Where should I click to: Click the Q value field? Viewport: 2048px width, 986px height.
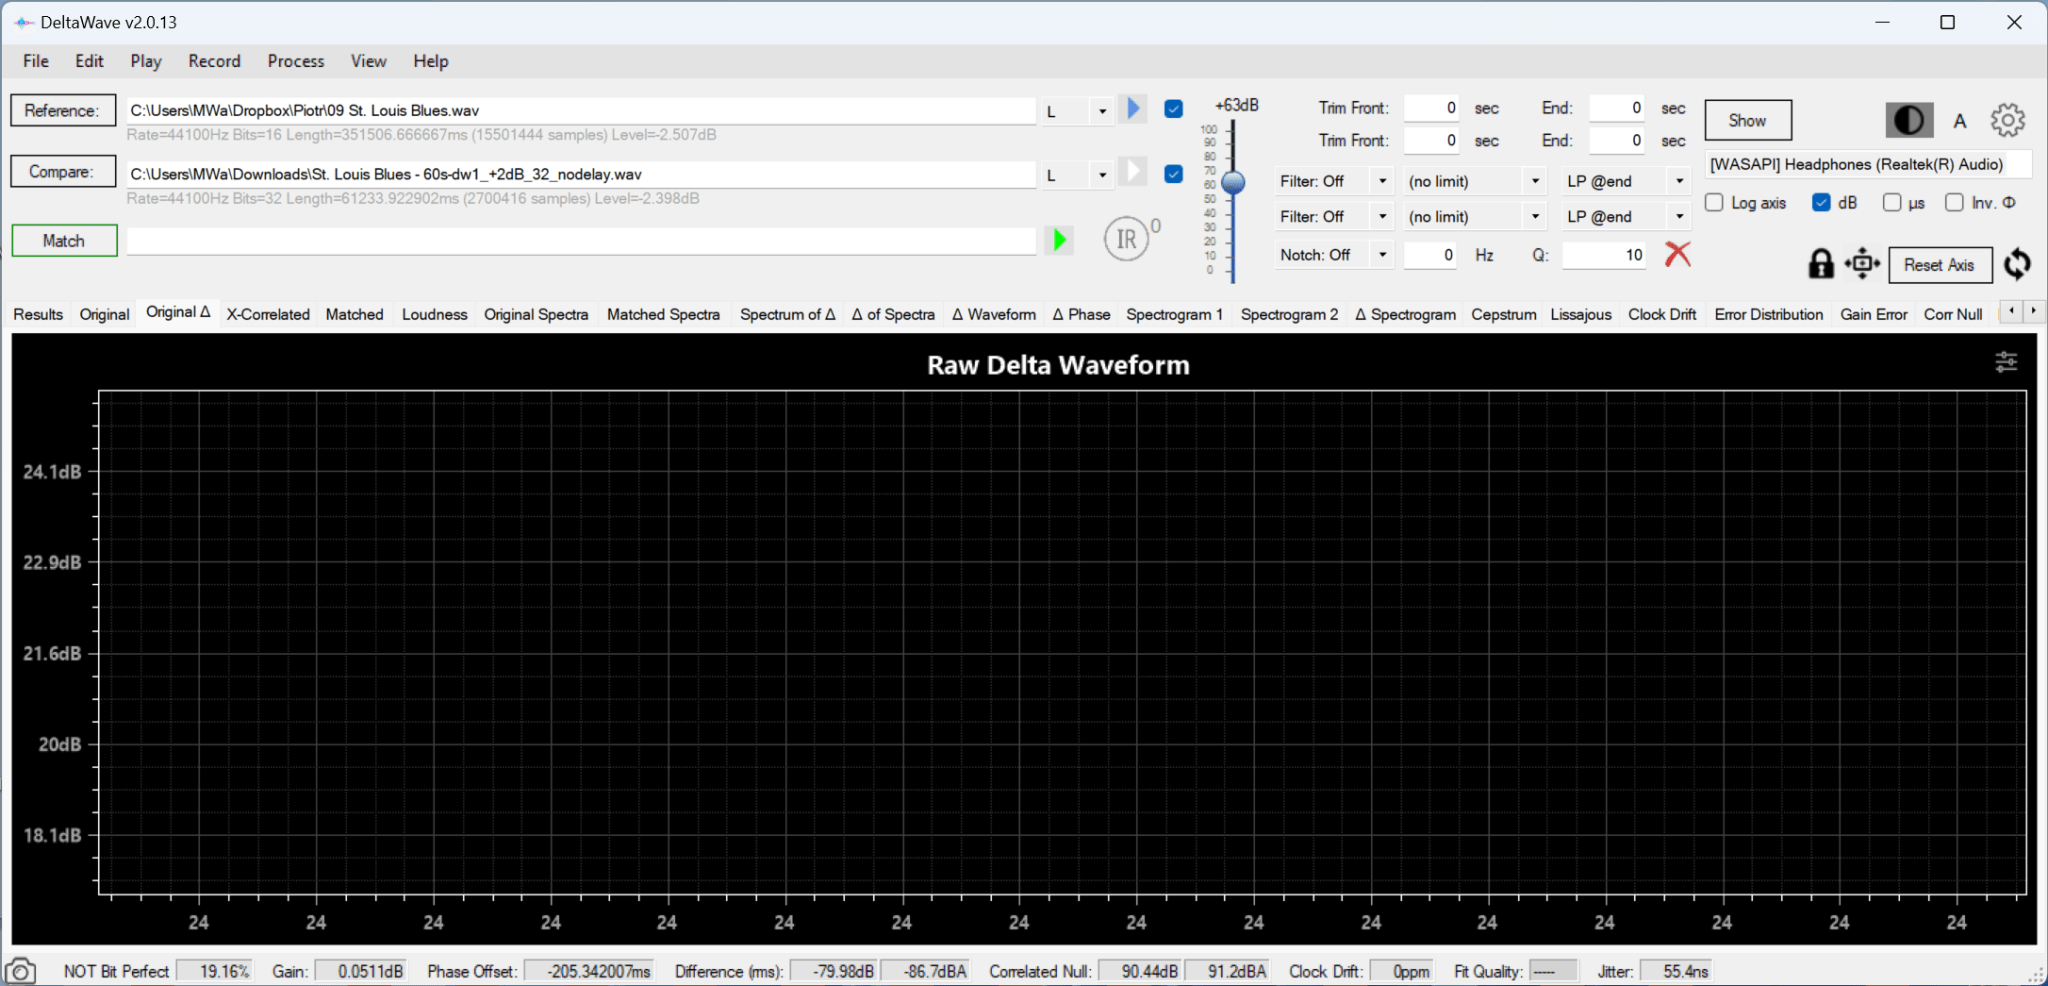point(1604,255)
